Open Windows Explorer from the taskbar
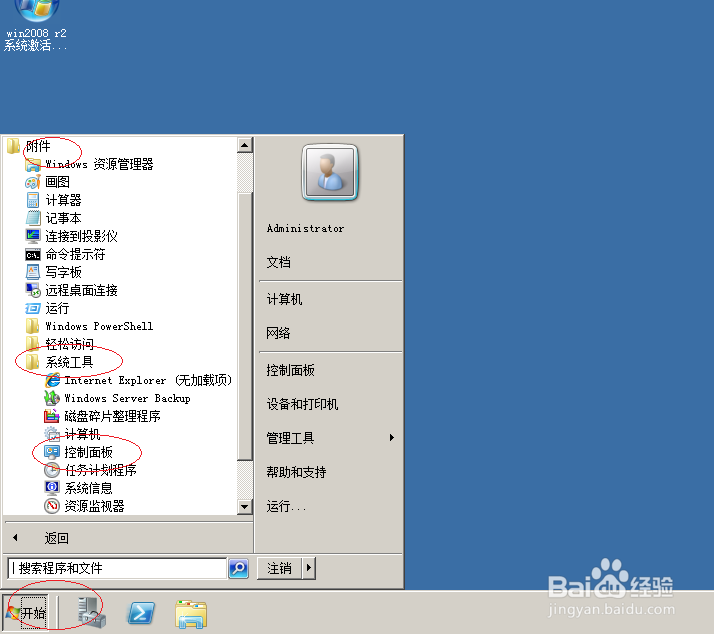714x634 pixels. (x=191, y=614)
